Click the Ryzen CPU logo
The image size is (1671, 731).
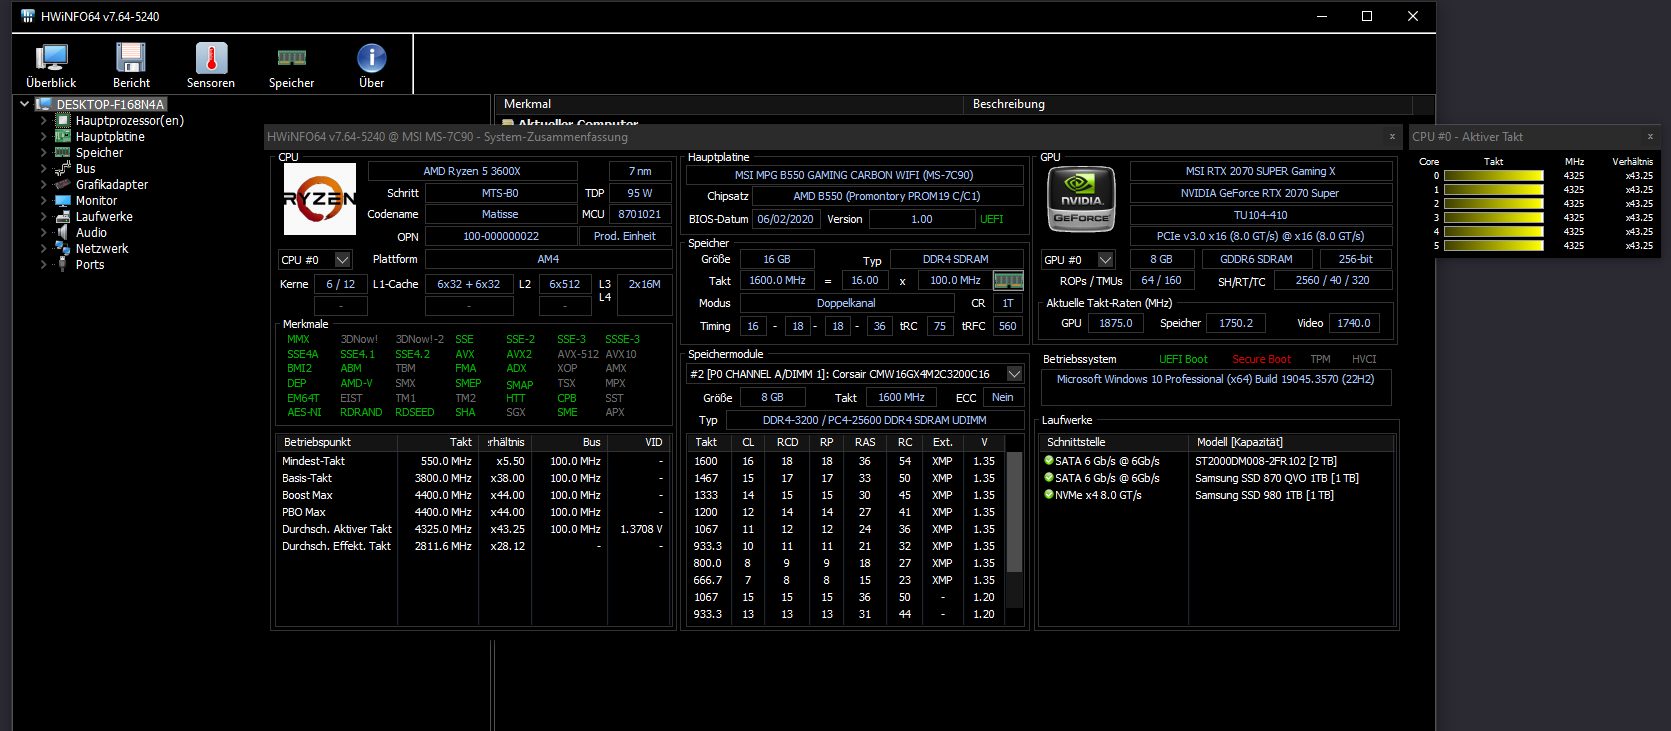[x=320, y=199]
